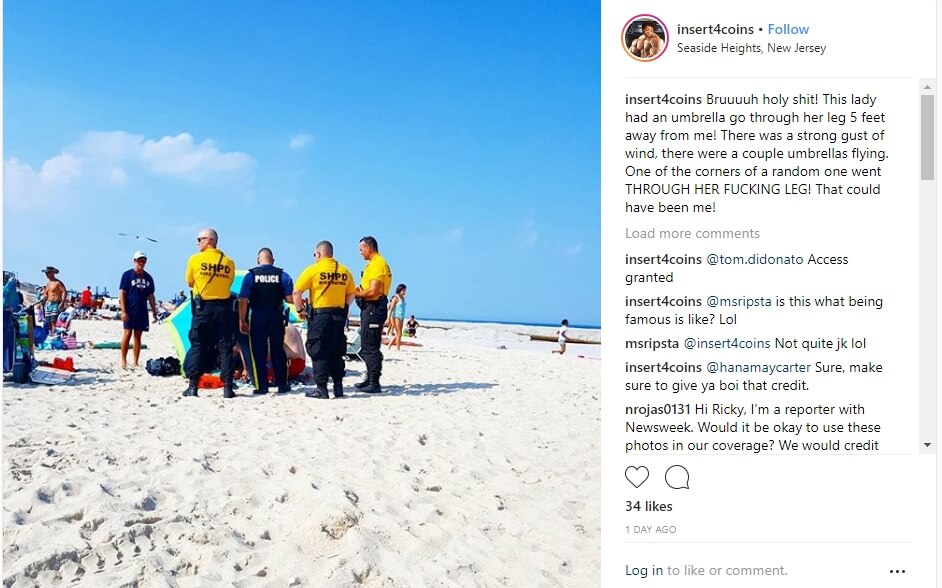Screen dimensions: 942x588
Task: Follow the insert4coins account
Action: pyautogui.click(x=788, y=29)
